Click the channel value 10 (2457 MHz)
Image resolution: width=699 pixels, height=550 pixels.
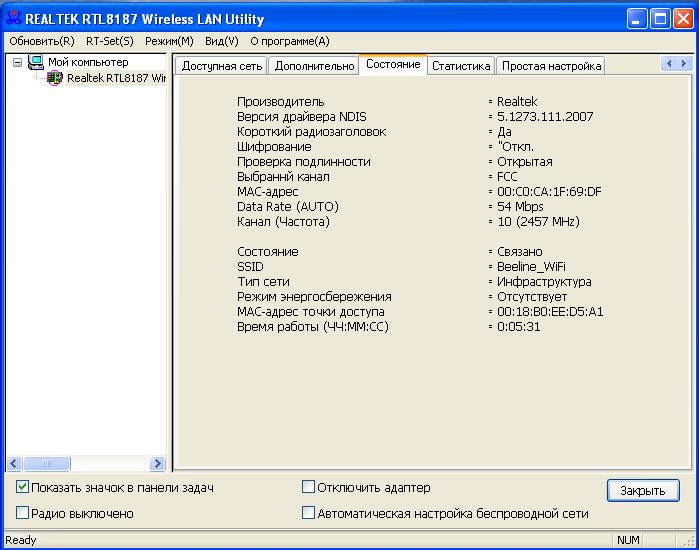click(x=538, y=222)
